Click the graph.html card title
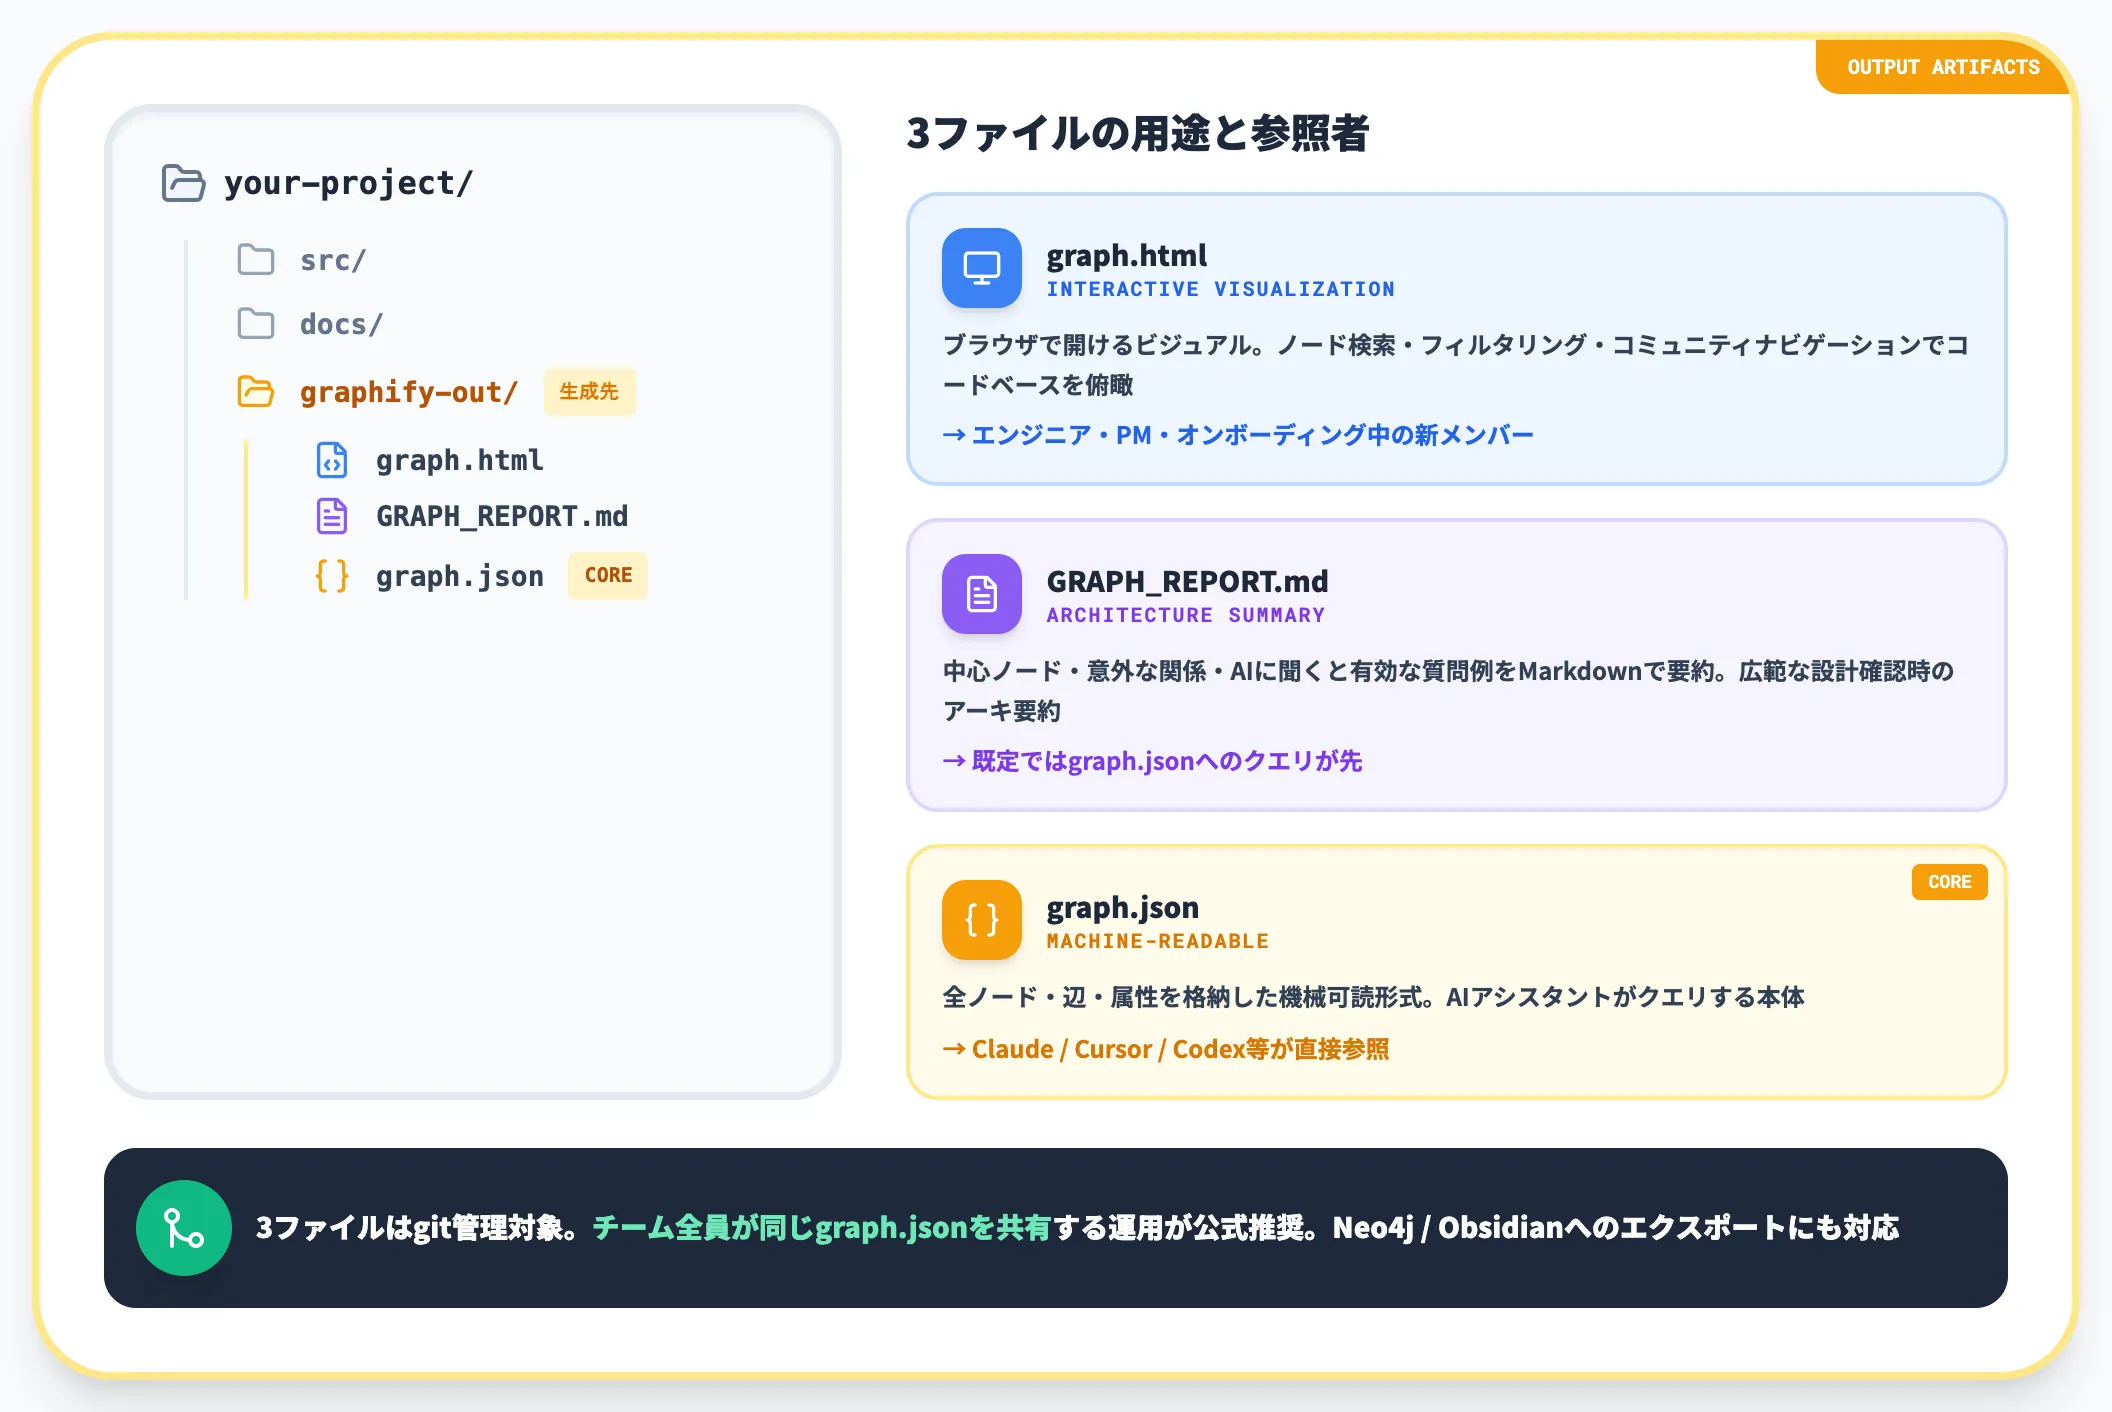 [1127, 256]
